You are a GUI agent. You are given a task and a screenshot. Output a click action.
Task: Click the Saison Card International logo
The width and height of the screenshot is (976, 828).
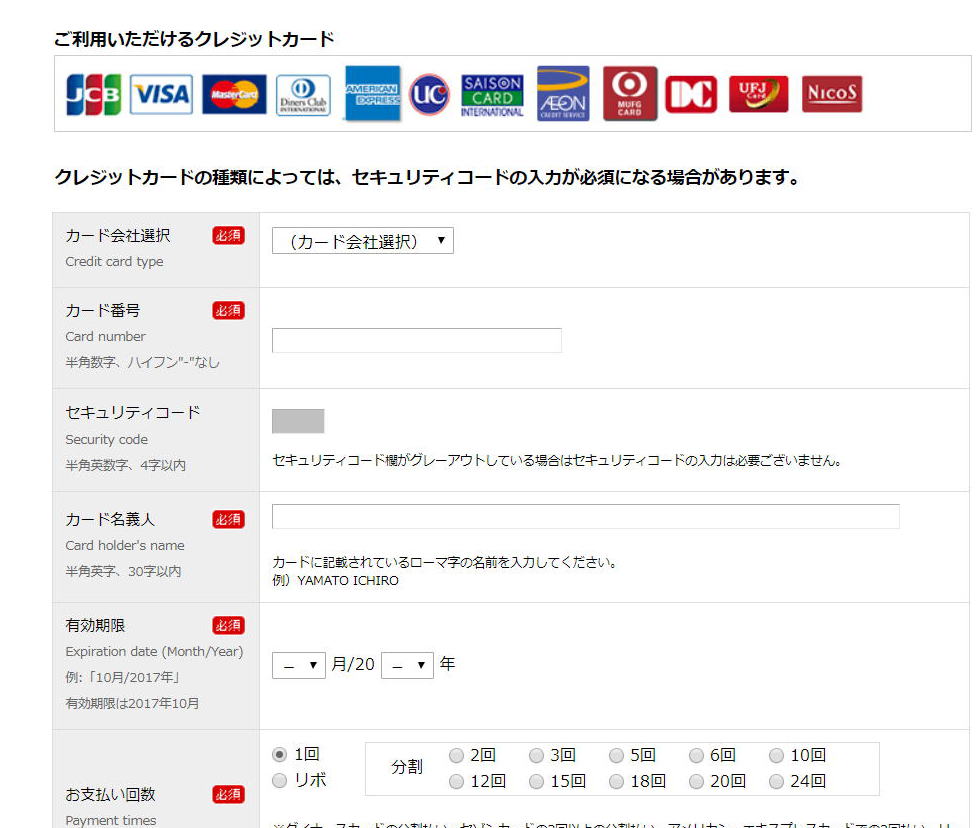tap(492, 95)
